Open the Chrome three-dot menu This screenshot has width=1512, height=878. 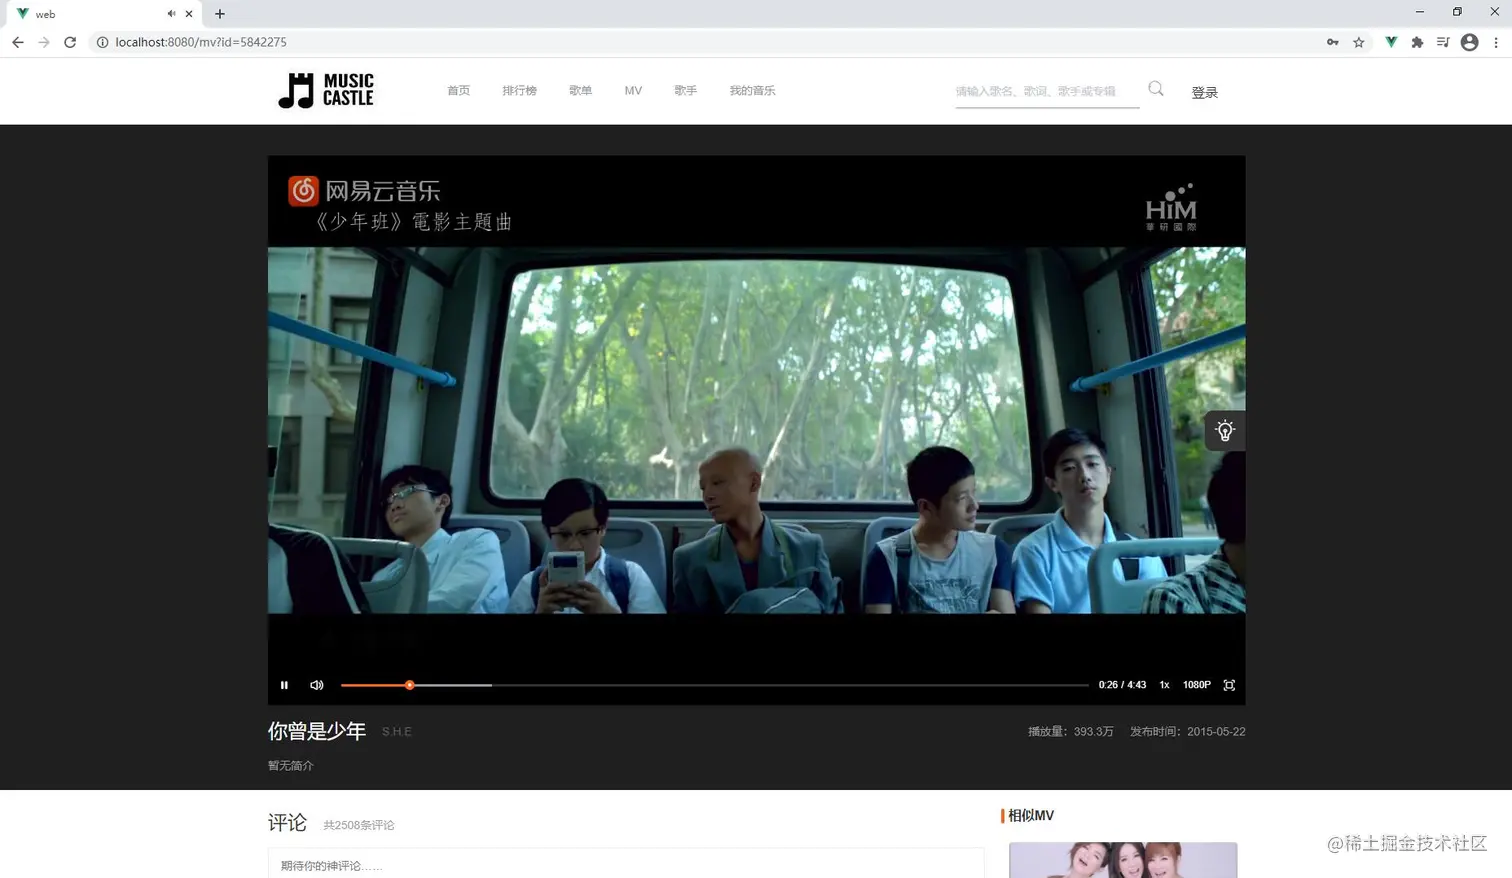click(x=1496, y=42)
